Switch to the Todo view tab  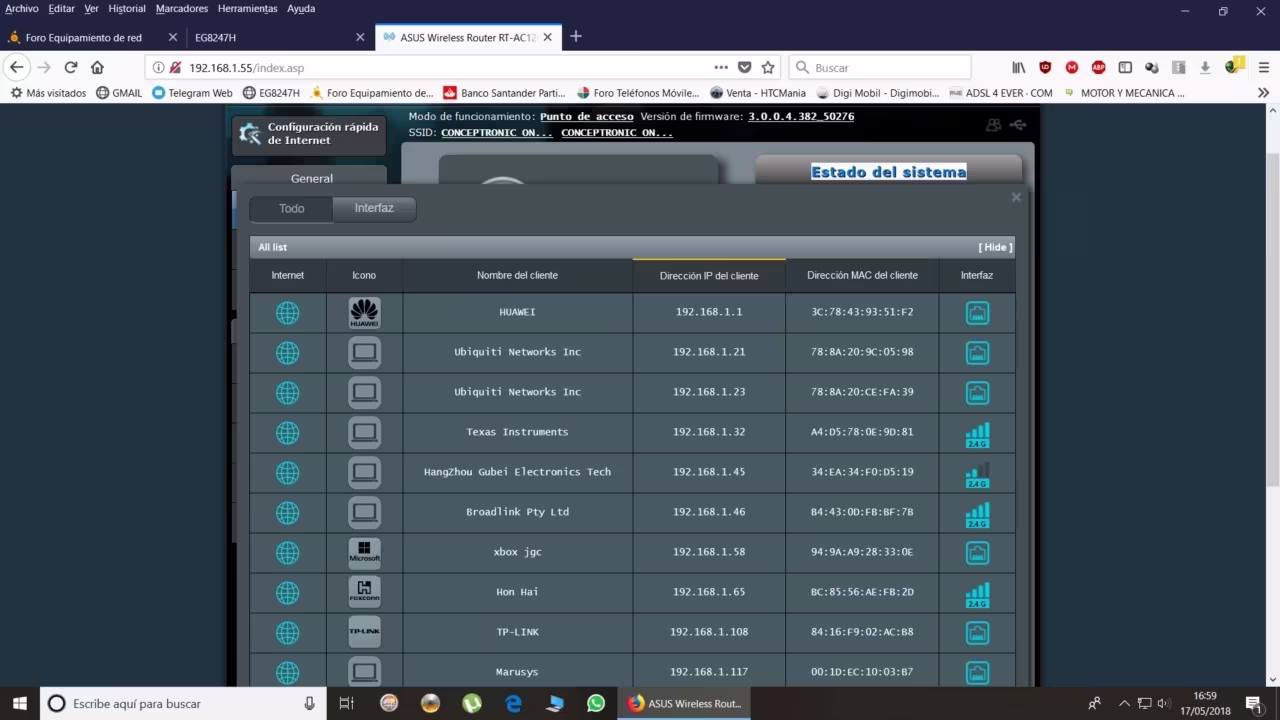291,209
